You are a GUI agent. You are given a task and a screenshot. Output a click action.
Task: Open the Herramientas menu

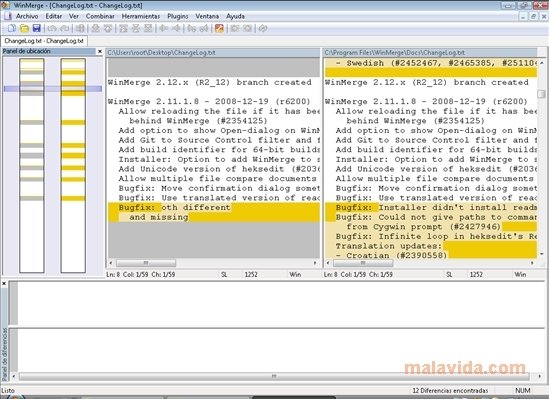click(x=141, y=16)
